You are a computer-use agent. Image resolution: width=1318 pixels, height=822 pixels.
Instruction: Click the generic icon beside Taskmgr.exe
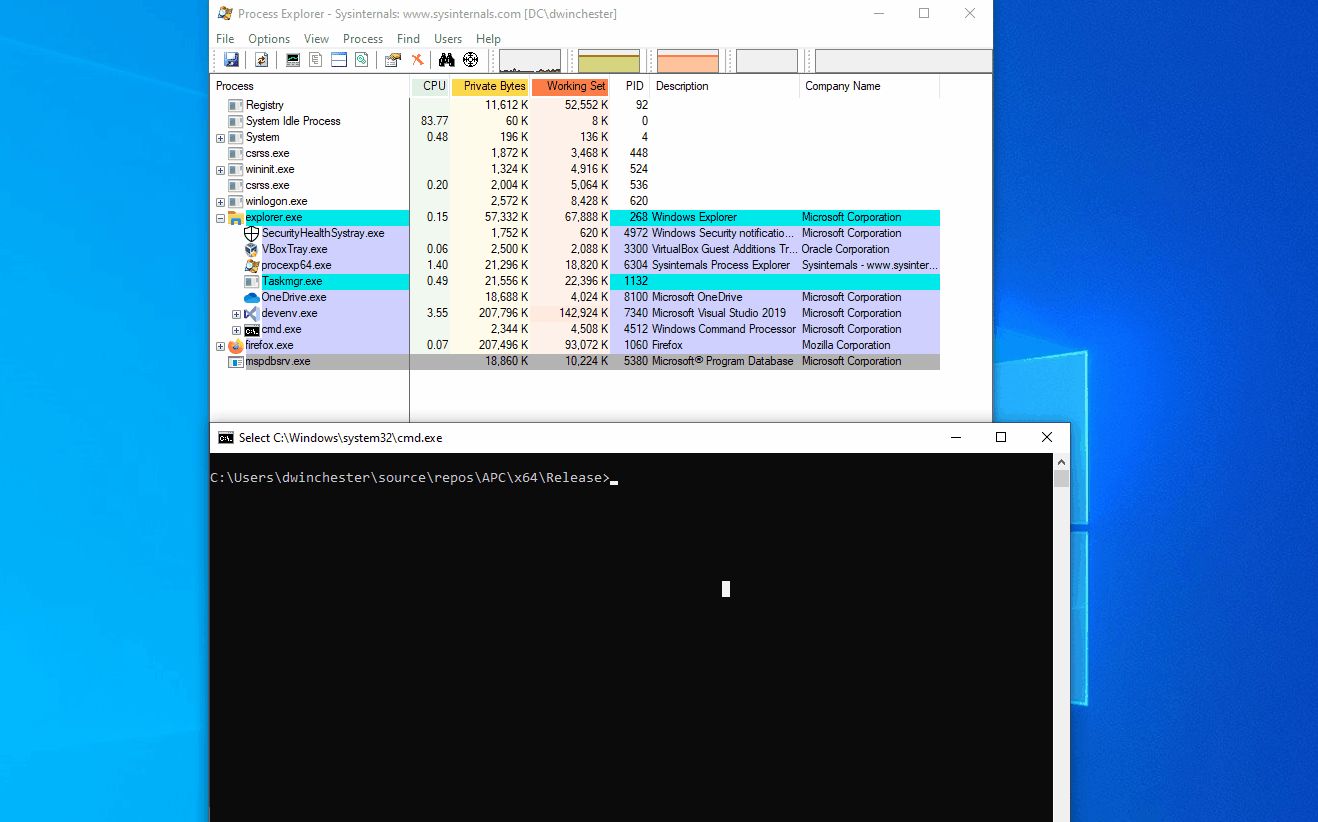click(252, 281)
